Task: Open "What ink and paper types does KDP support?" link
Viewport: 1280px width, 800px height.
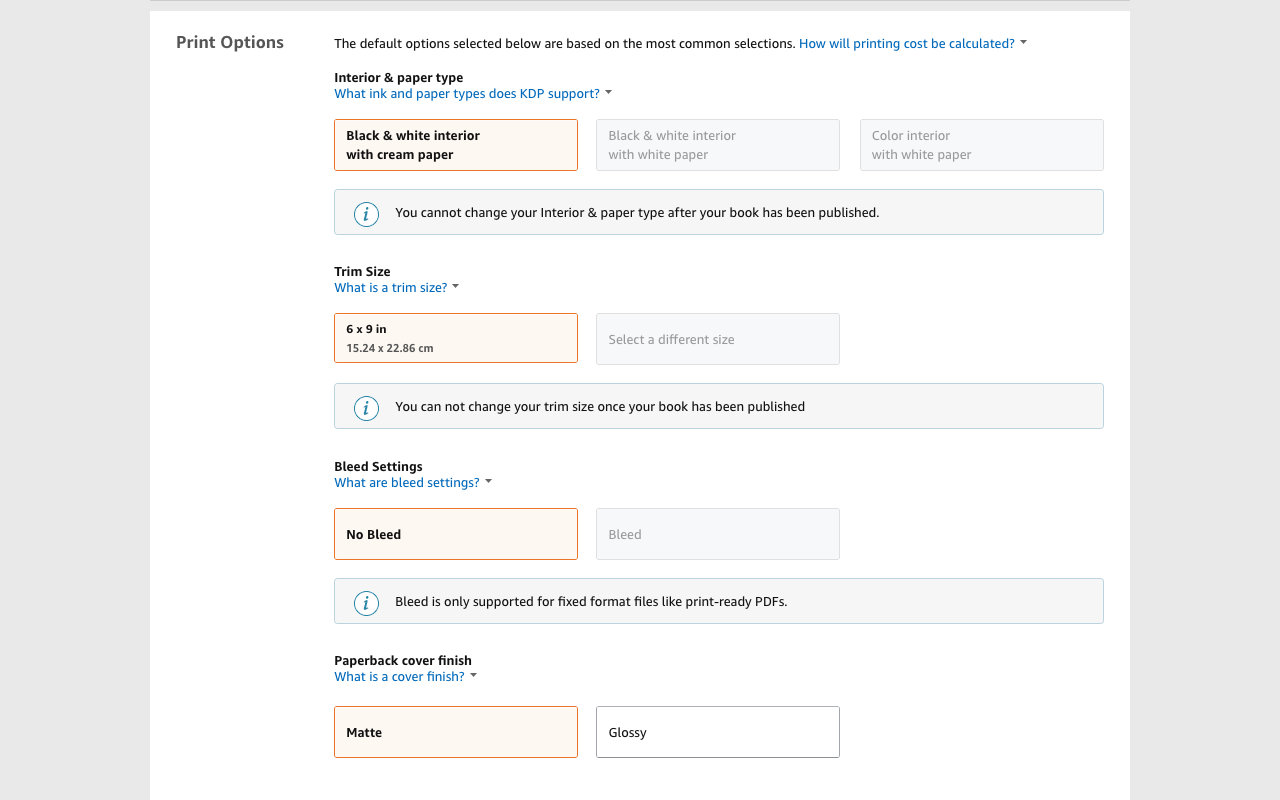Action: (x=467, y=92)
